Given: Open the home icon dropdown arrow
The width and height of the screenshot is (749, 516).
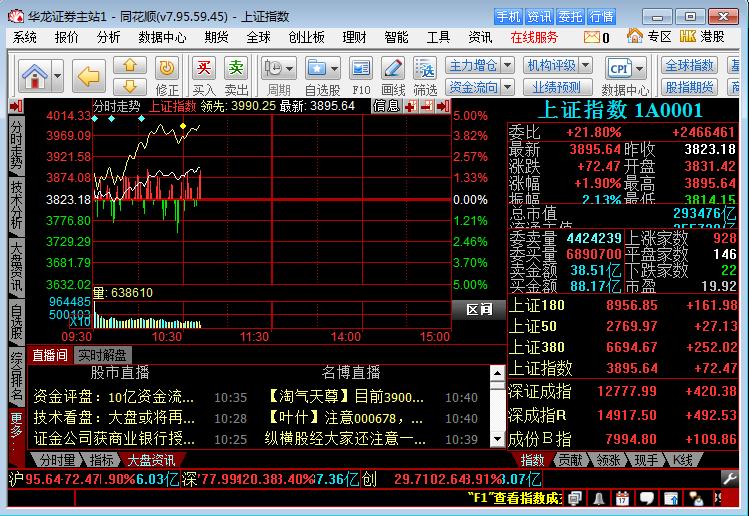Looking at the screenshot, I should pos(57,76).
